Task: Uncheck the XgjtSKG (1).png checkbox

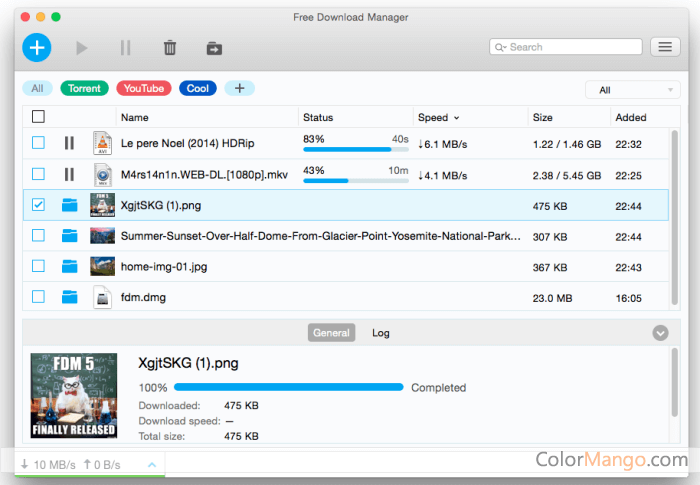Action: [x=38, y=205]
